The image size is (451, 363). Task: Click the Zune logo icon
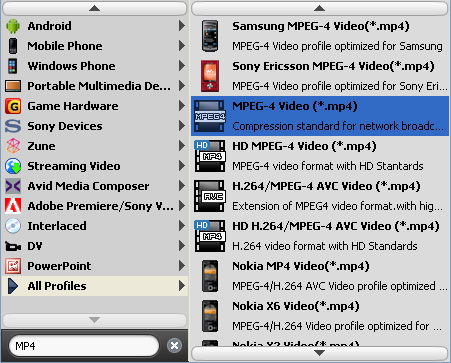[13, 146]
